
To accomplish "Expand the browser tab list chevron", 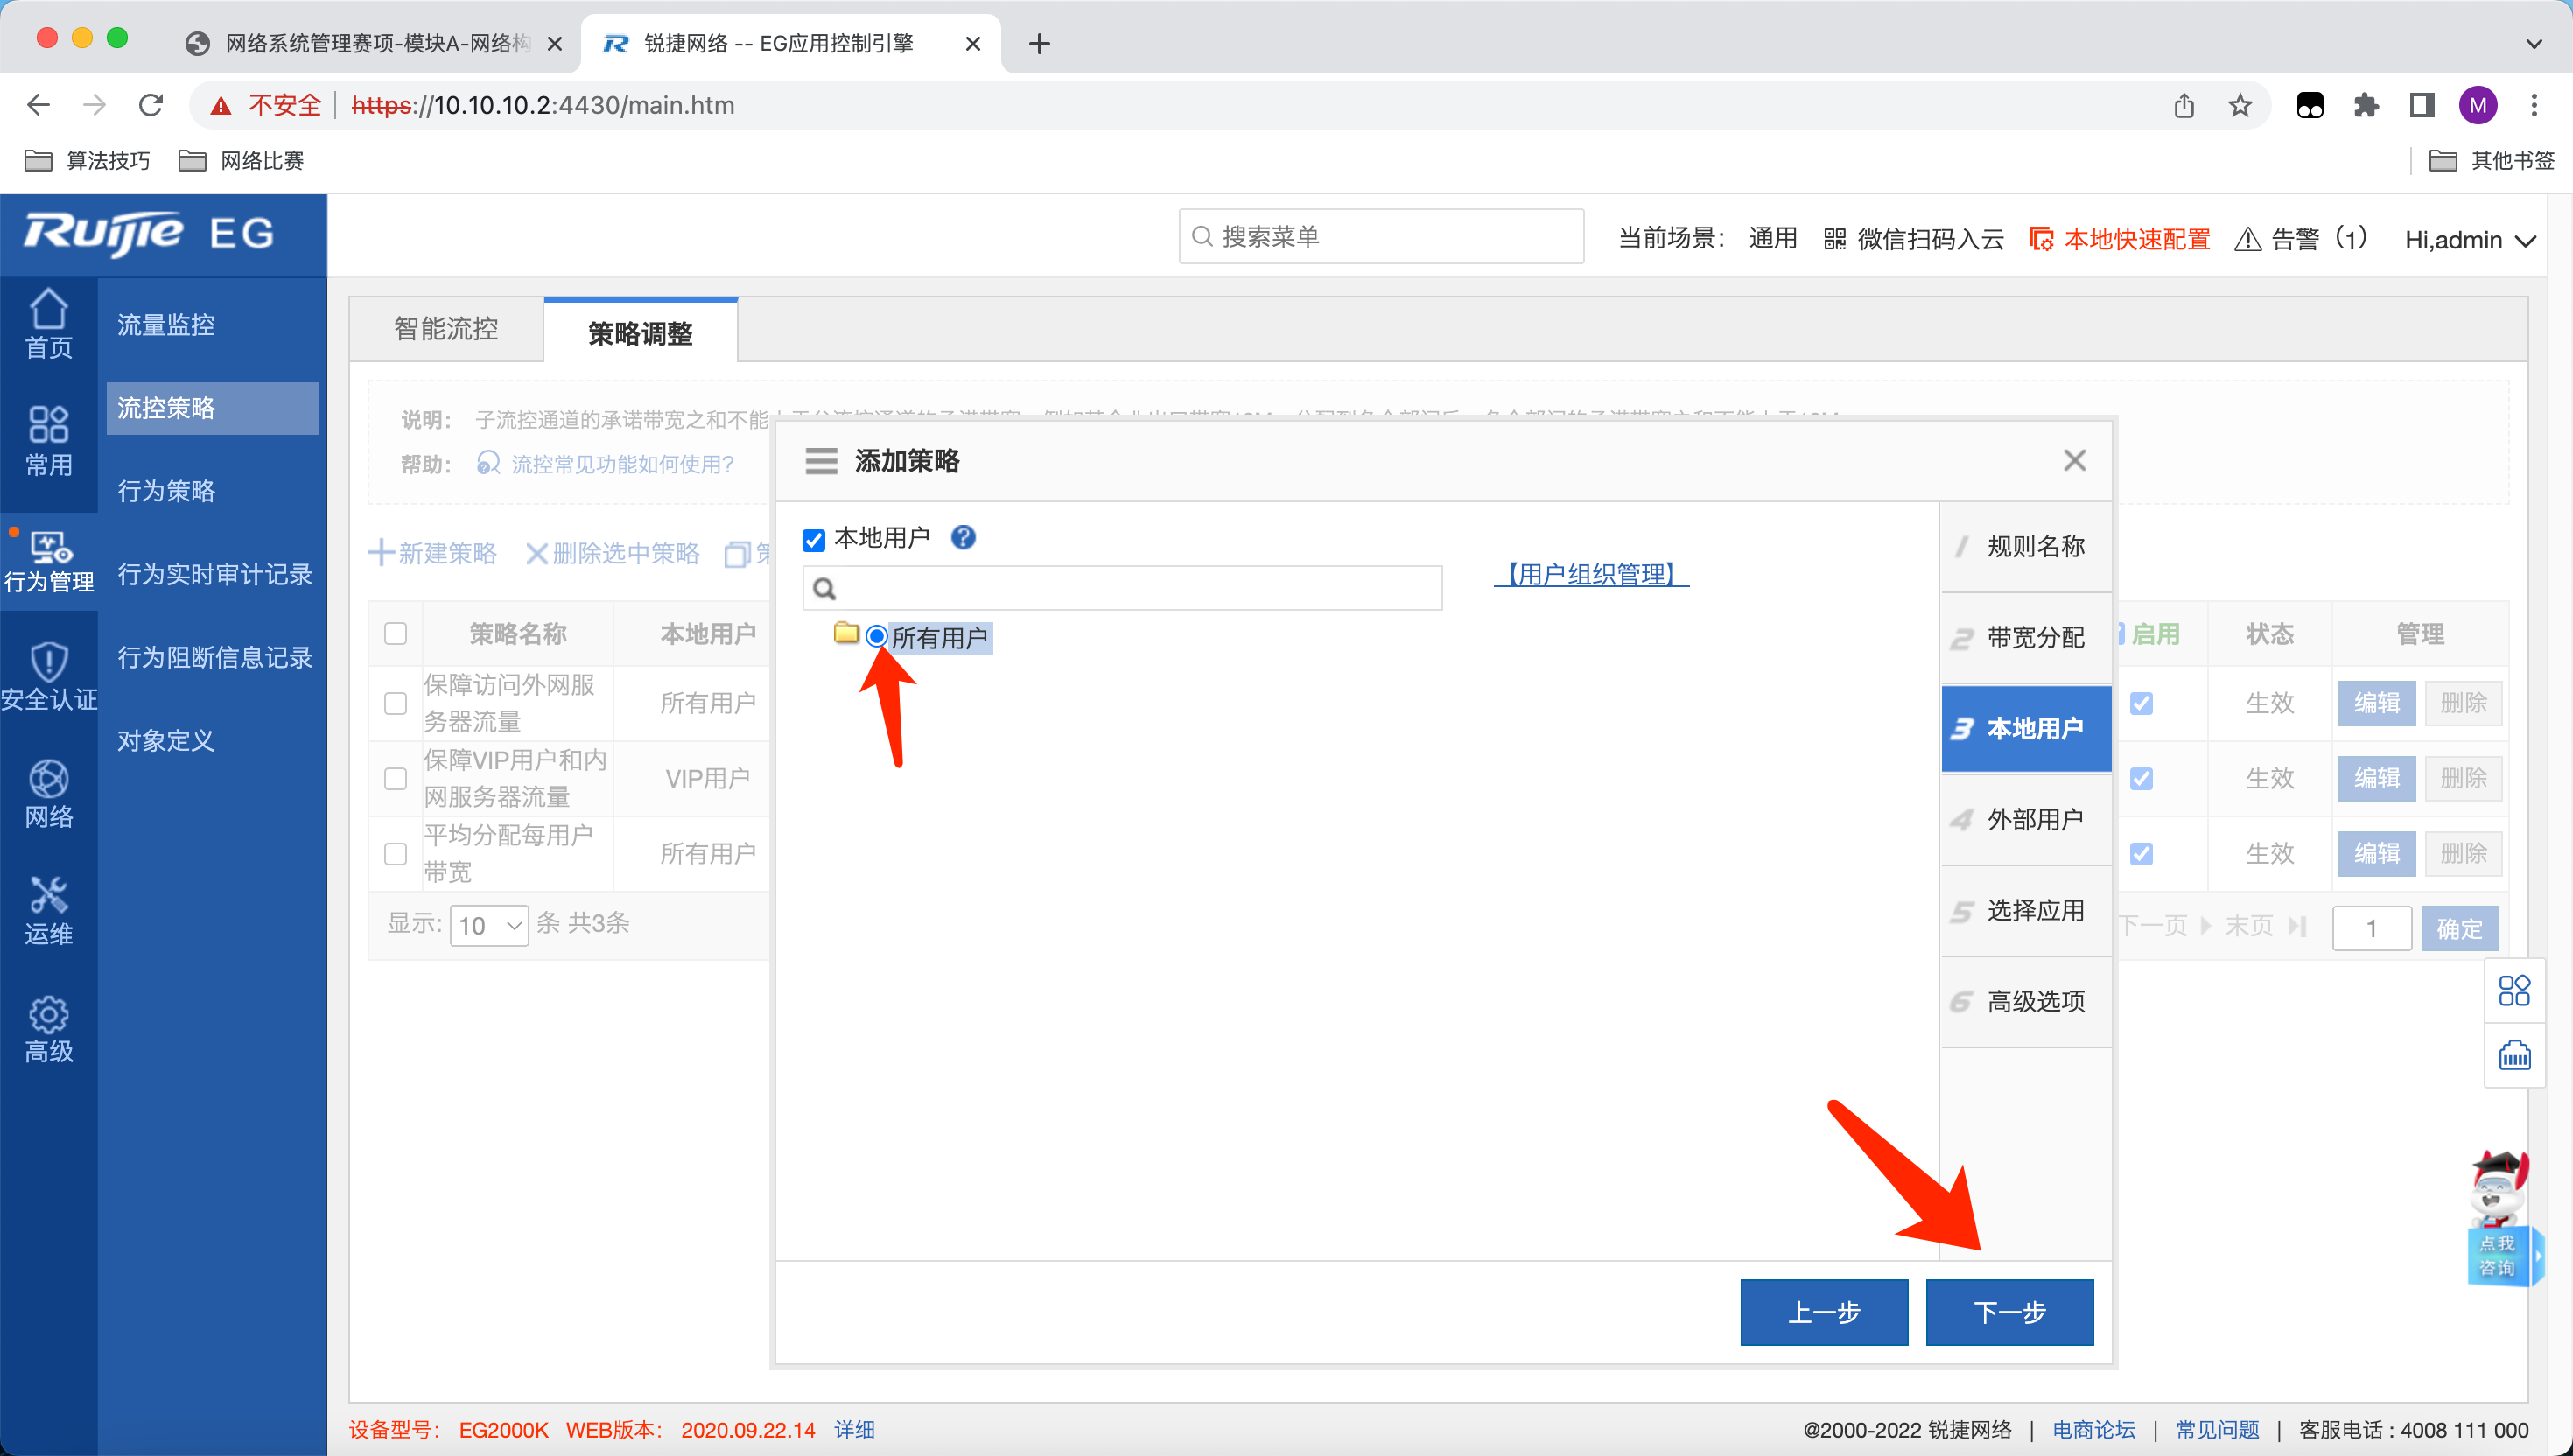I will [2533, 43].
